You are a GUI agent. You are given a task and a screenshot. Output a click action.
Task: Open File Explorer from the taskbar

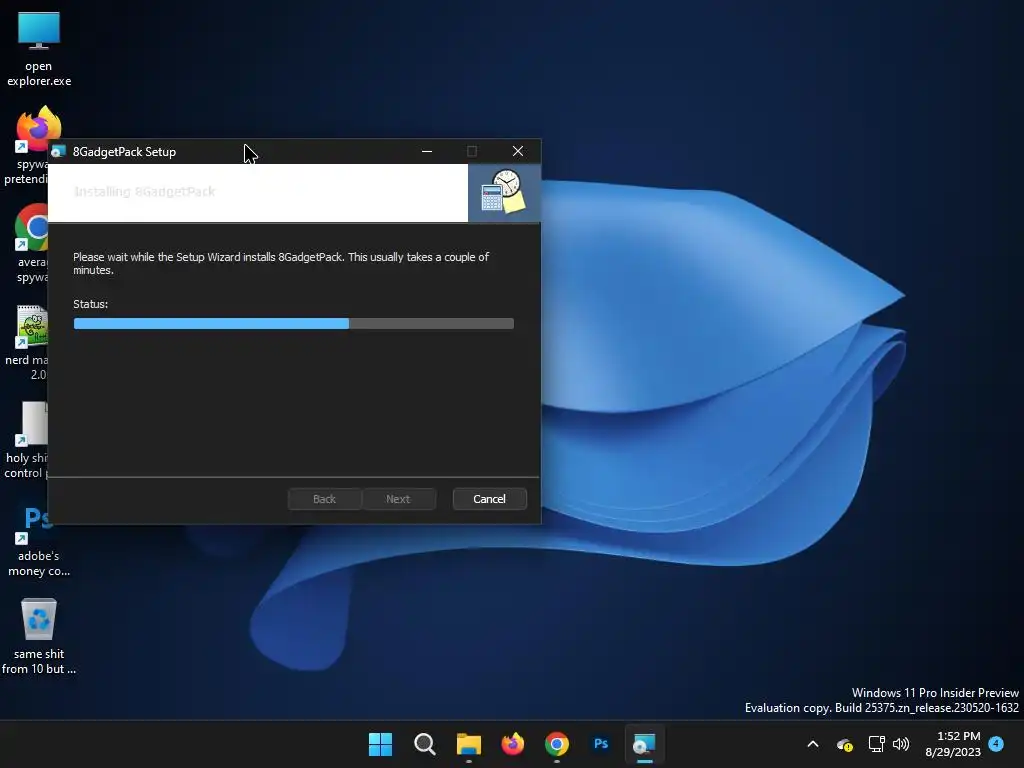468,744
